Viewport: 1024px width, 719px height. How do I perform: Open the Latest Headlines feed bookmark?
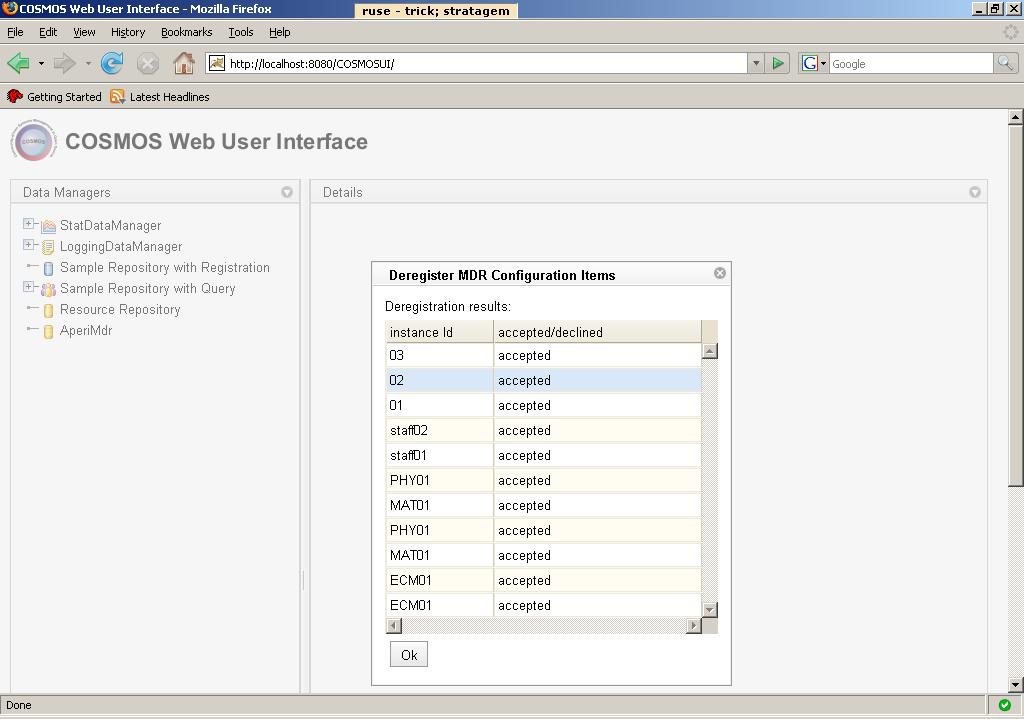160,97
